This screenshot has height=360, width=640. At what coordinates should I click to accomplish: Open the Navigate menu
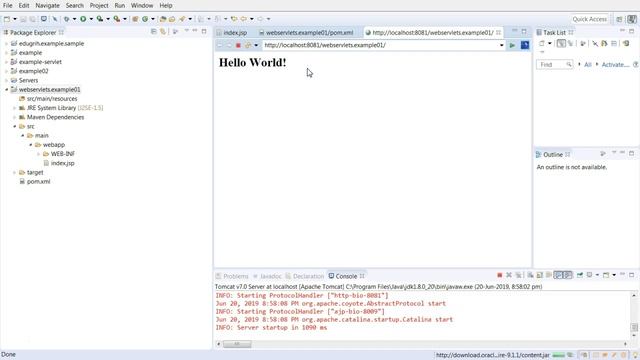pos(47,6)
